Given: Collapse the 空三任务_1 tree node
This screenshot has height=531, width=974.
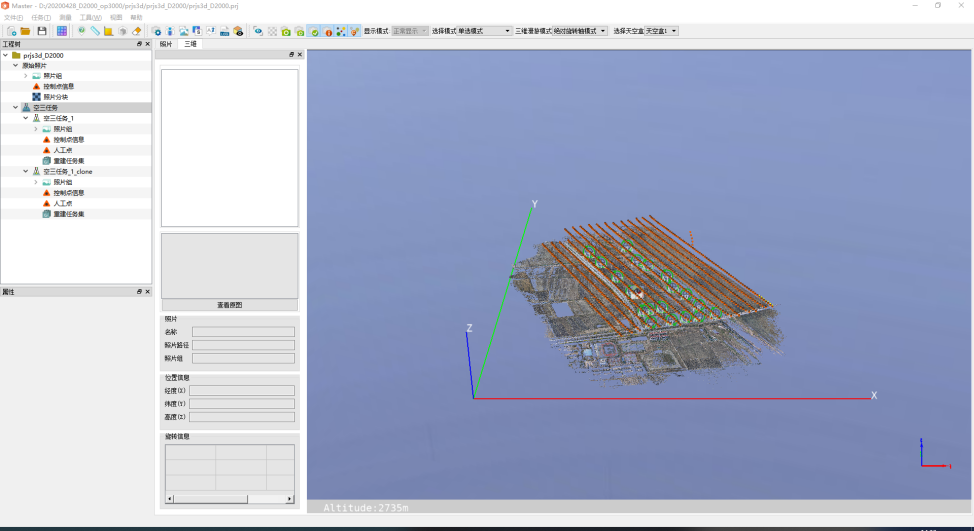Looking at the screenshot, I should 25,118.
